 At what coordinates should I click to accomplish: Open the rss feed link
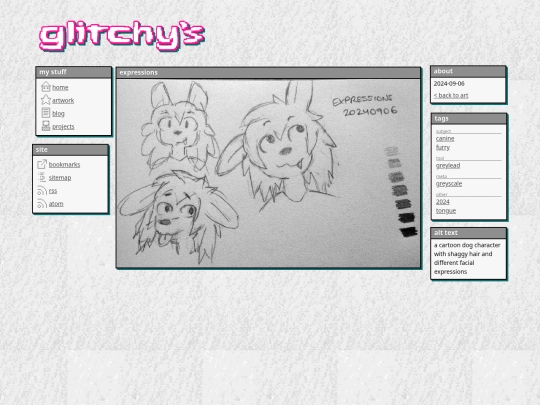(x=53, y=191)
